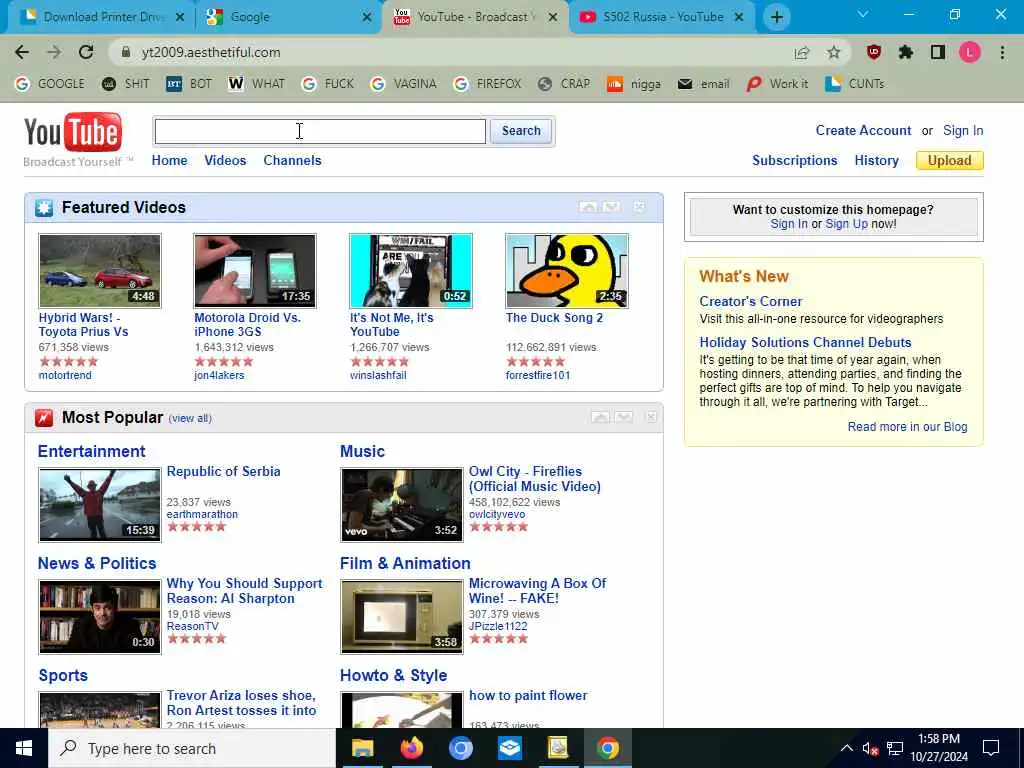Open the FIREFOX bookmark in bookmarks bar
Viewport: 1024px width, 768px height.
point(487,84)
